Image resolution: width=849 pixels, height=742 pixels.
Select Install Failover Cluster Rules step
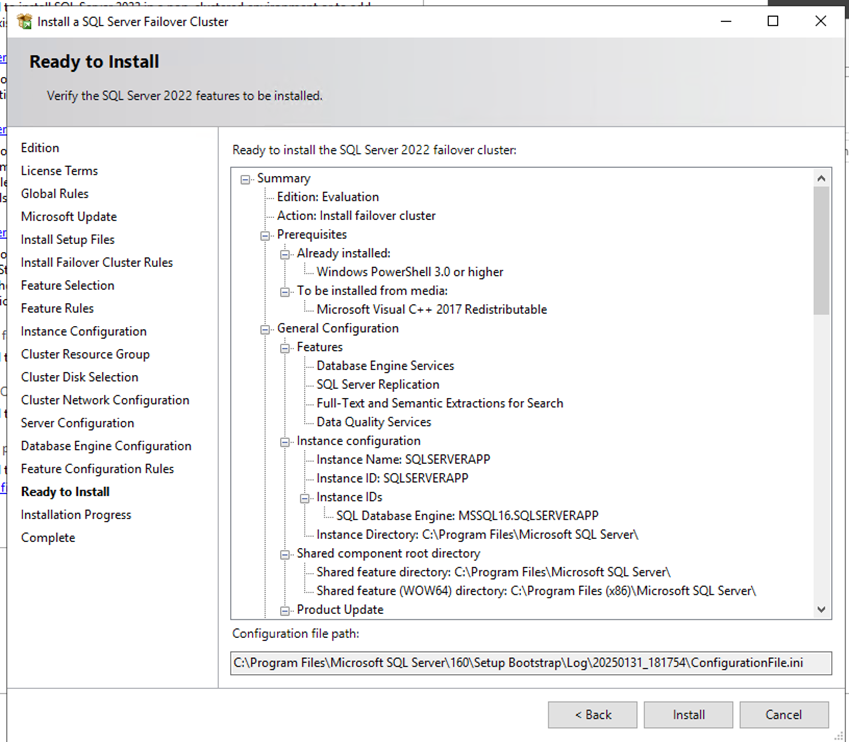(x=97, y=262)
